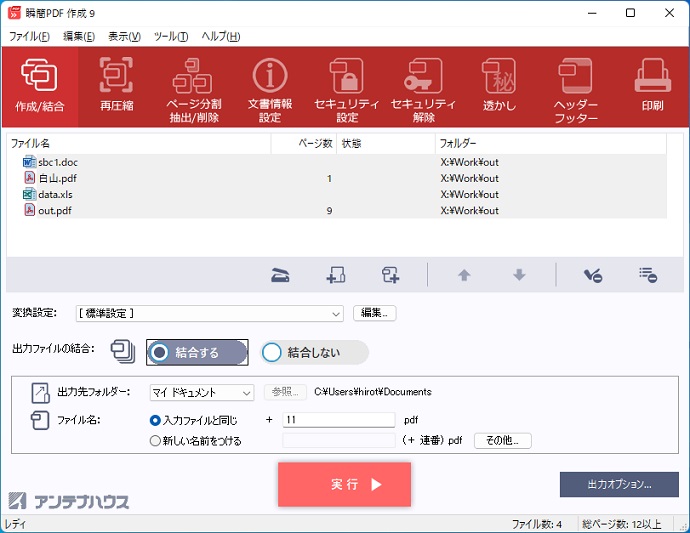Click the new name input field
The width and height of the screenshot is (690, 533).
coord(339,440)
